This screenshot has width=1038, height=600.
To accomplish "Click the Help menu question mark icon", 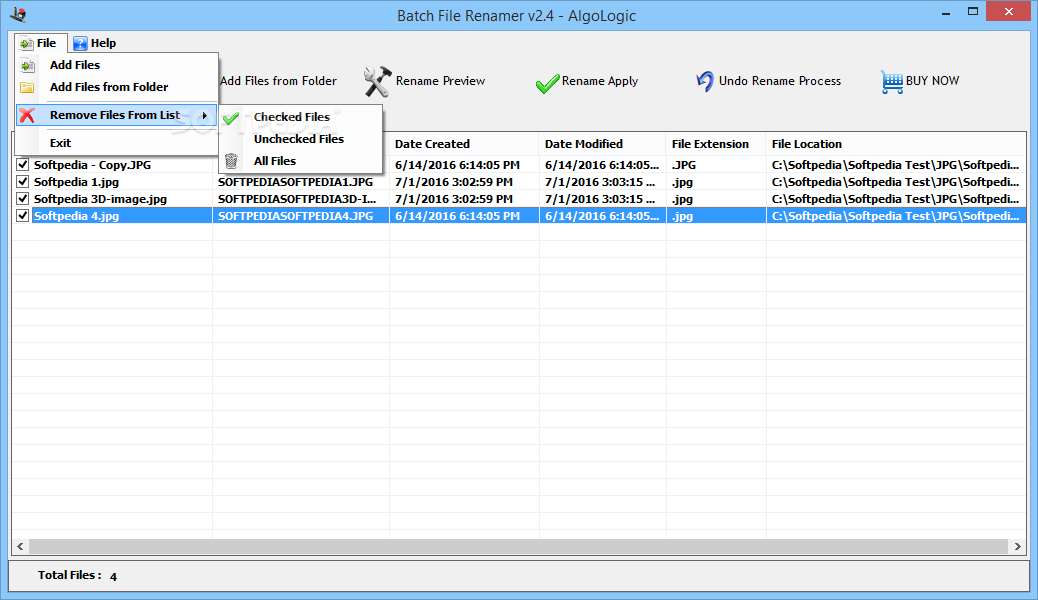I will pyautogui.click(x=80, y=44).
